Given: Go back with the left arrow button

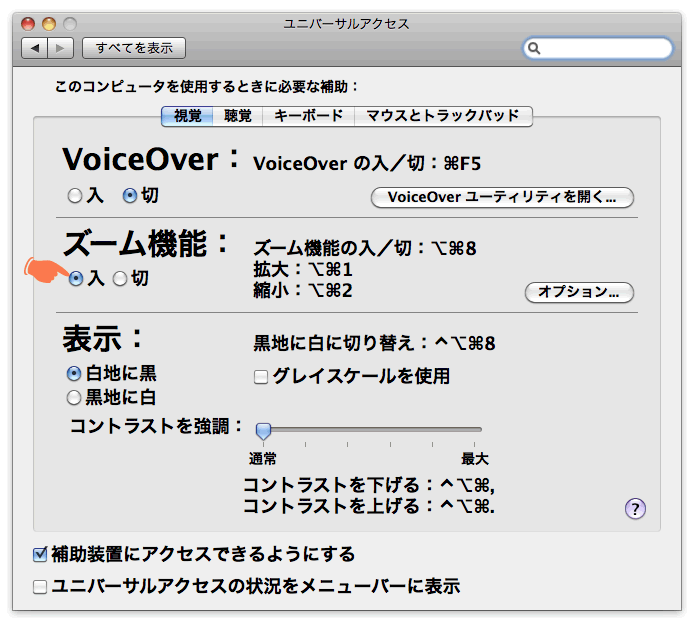Looking at the screenshot, I should (35, 48).
